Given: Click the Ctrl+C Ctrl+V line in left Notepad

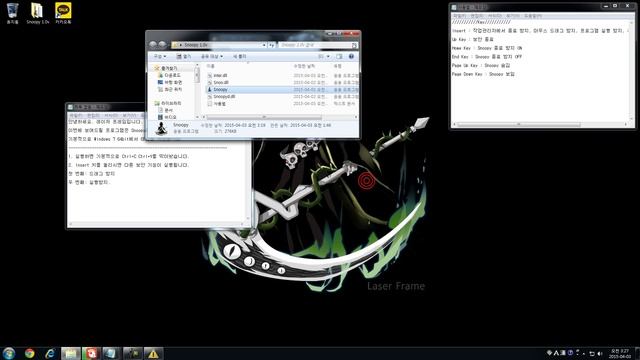Looking at the screenshot, I should pos(128,156).
